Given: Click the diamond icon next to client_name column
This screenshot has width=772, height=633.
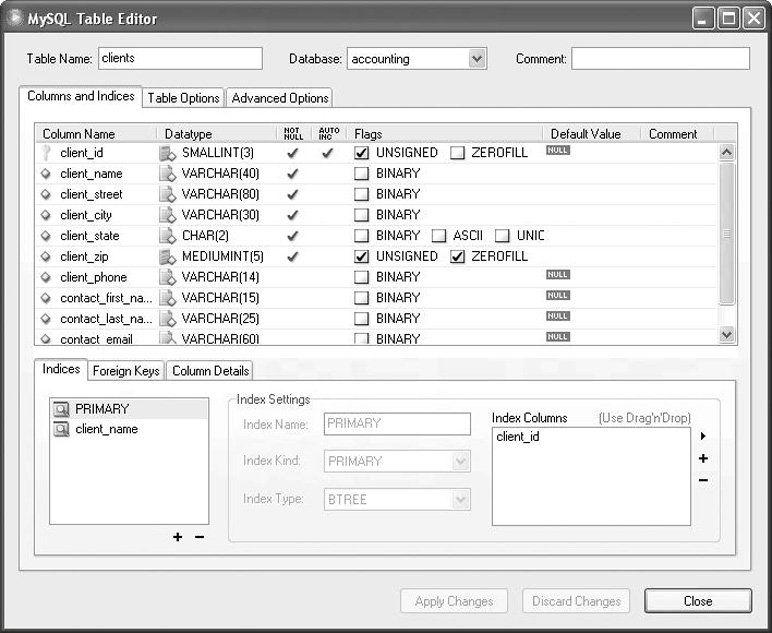Looking at the screenshot, I should (46, 174).
